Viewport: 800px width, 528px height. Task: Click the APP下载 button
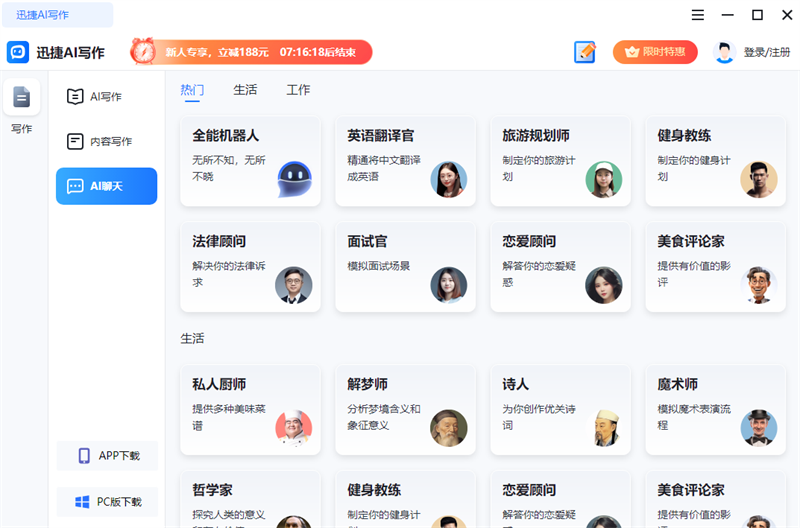tap(107, 456)
